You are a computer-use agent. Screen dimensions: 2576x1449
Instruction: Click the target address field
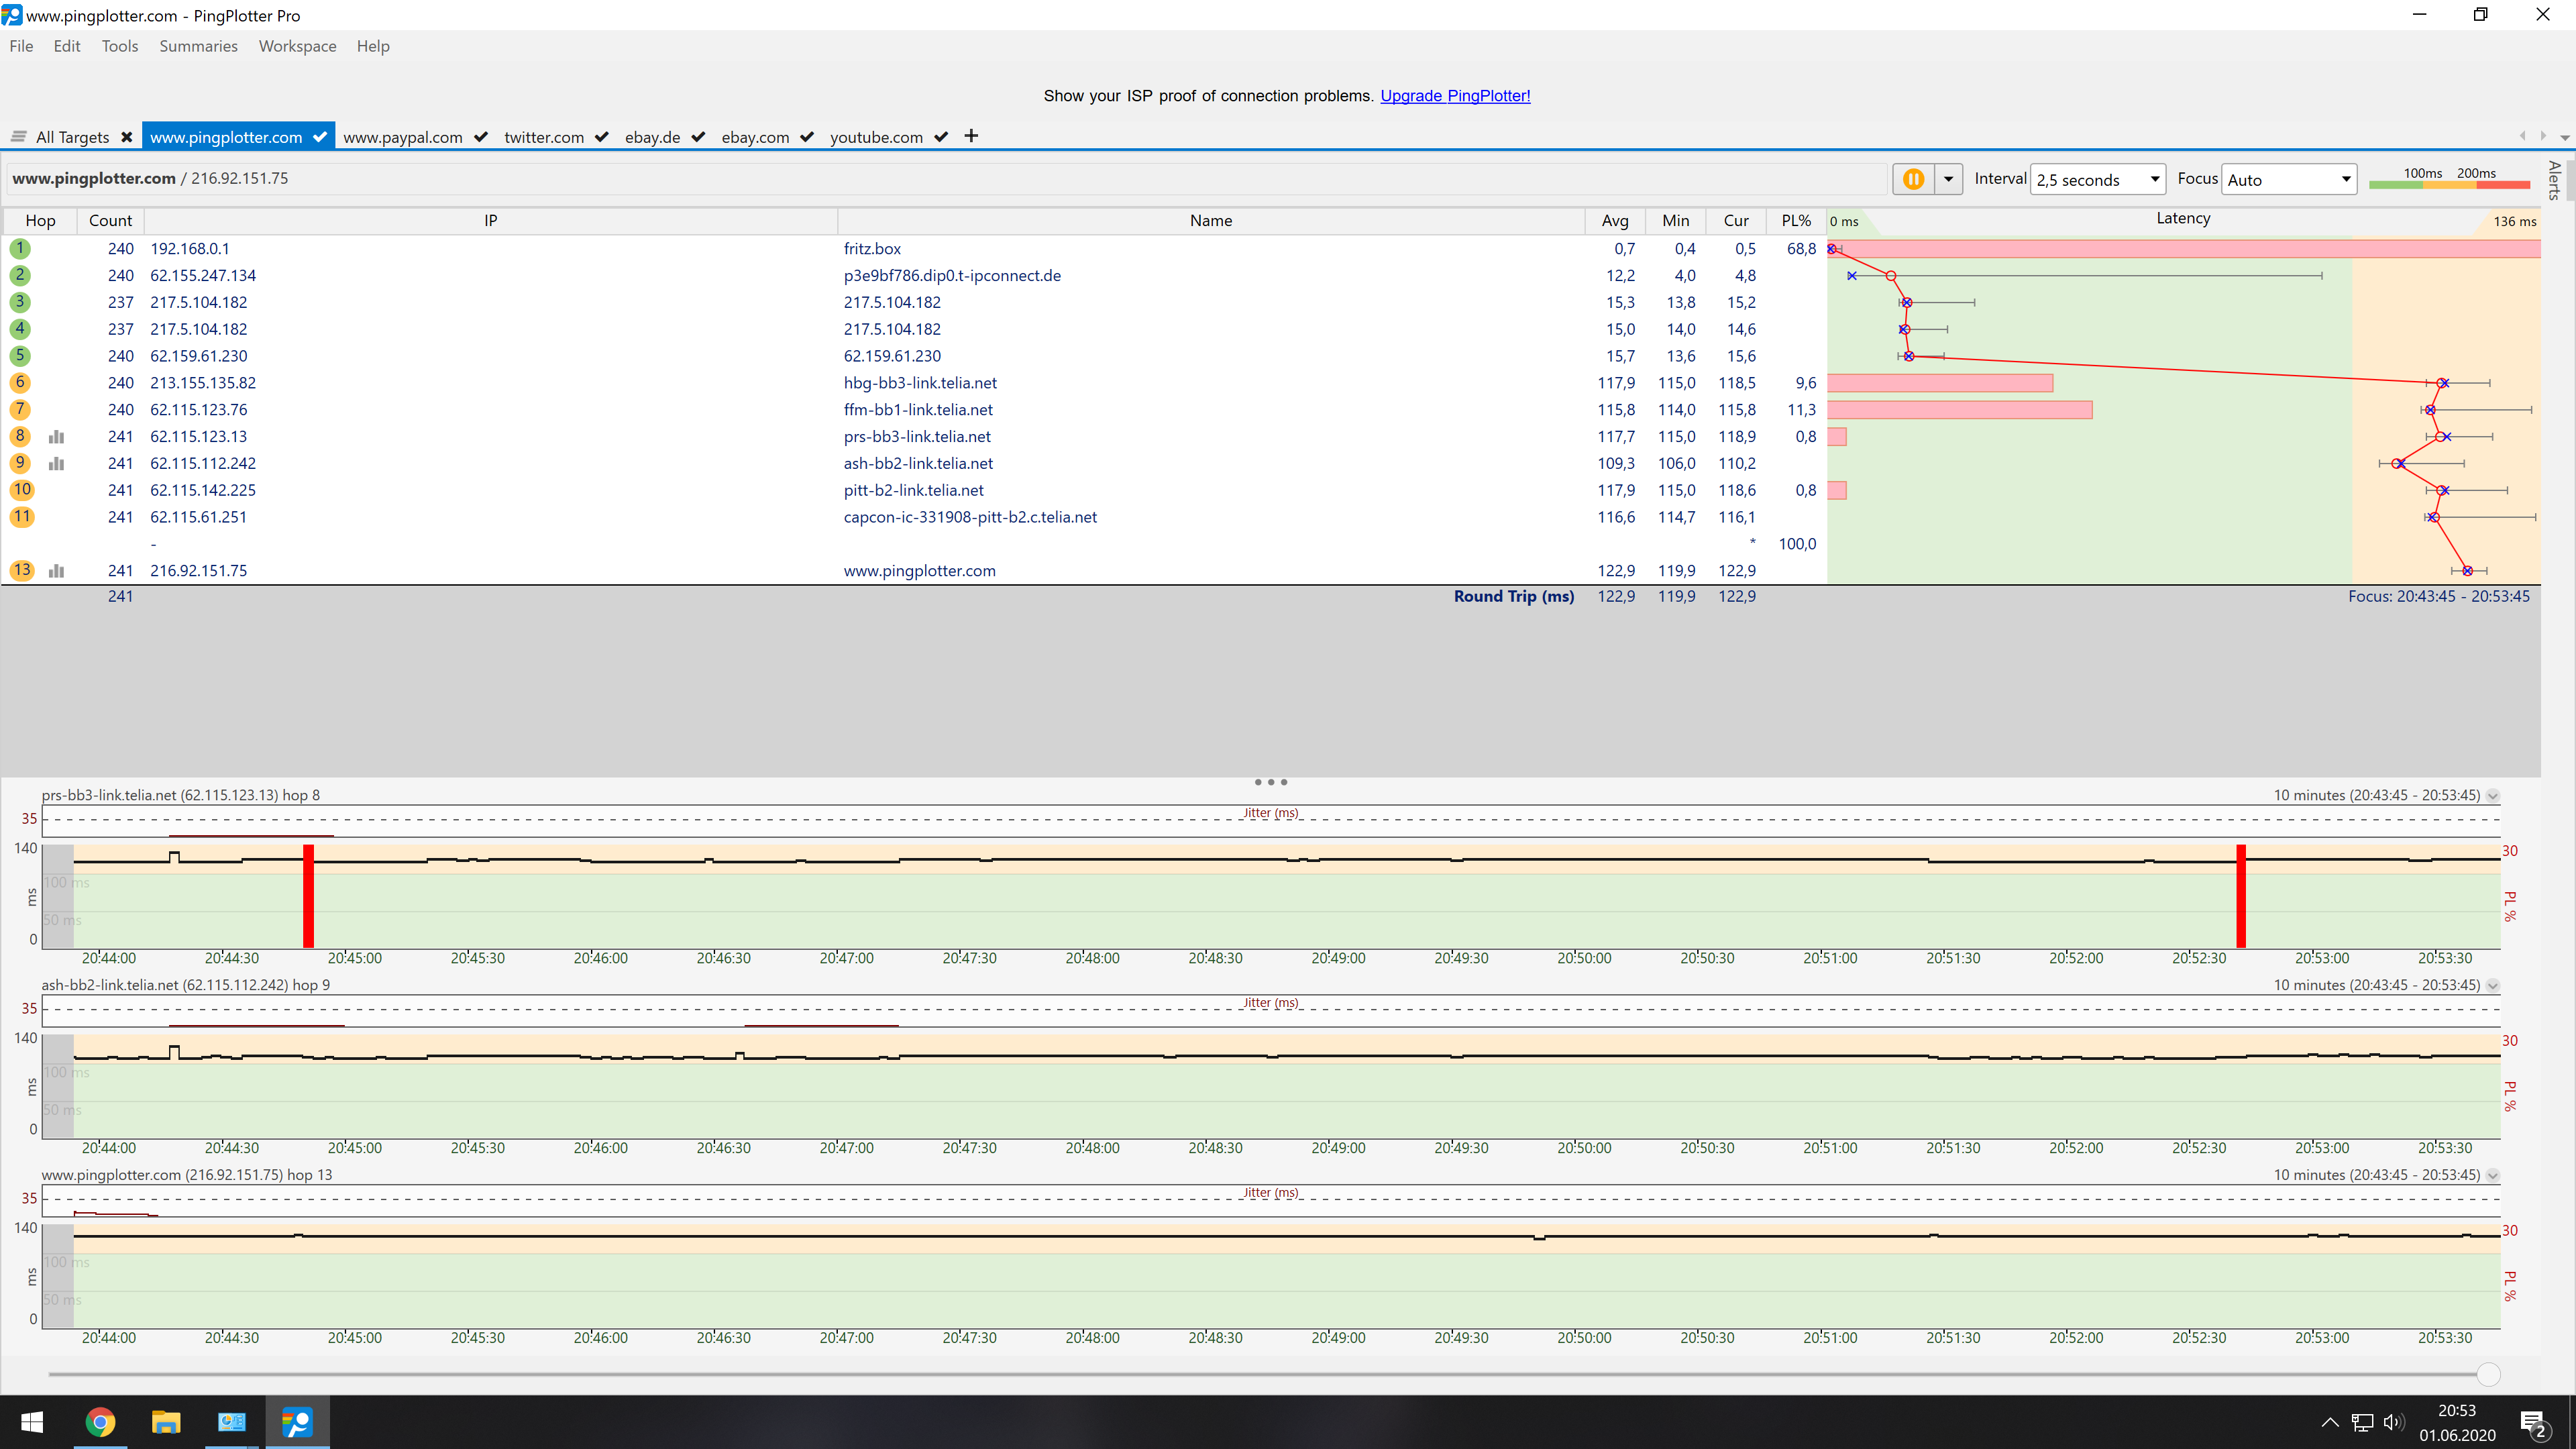click(x=946, y=179)
